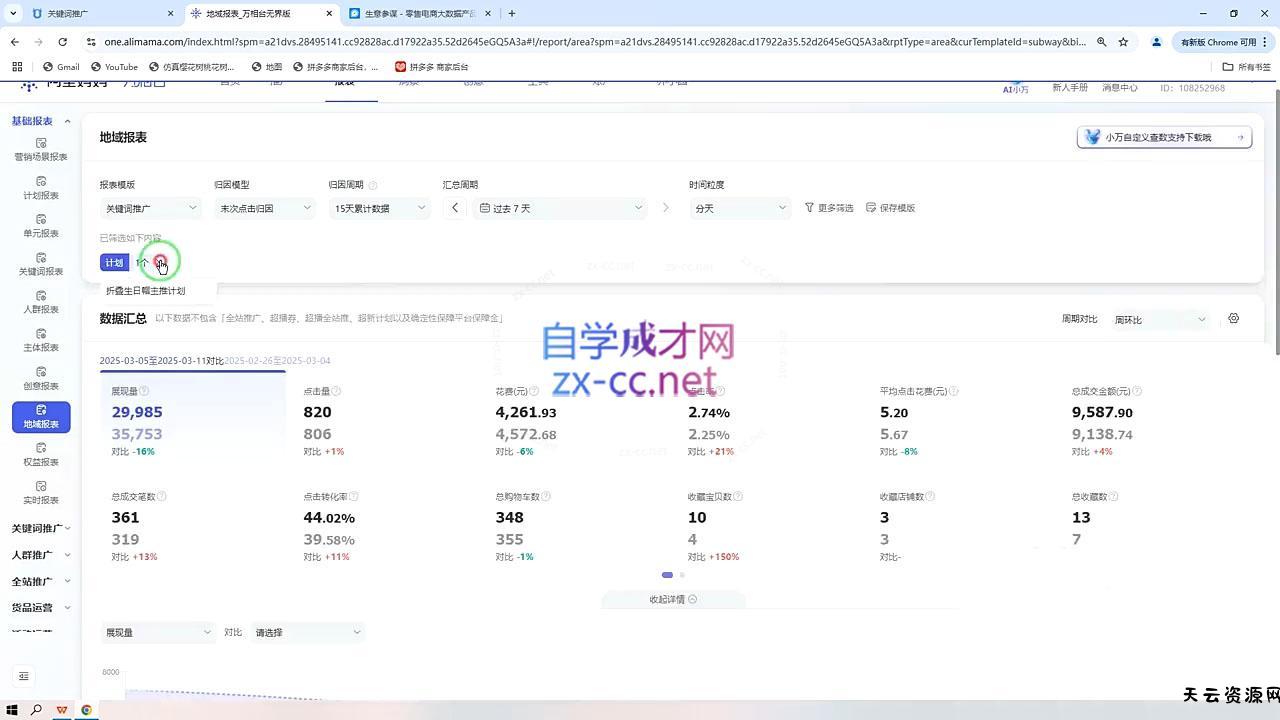Expand the 人群推广 sidebar section

tap(41, 555)
